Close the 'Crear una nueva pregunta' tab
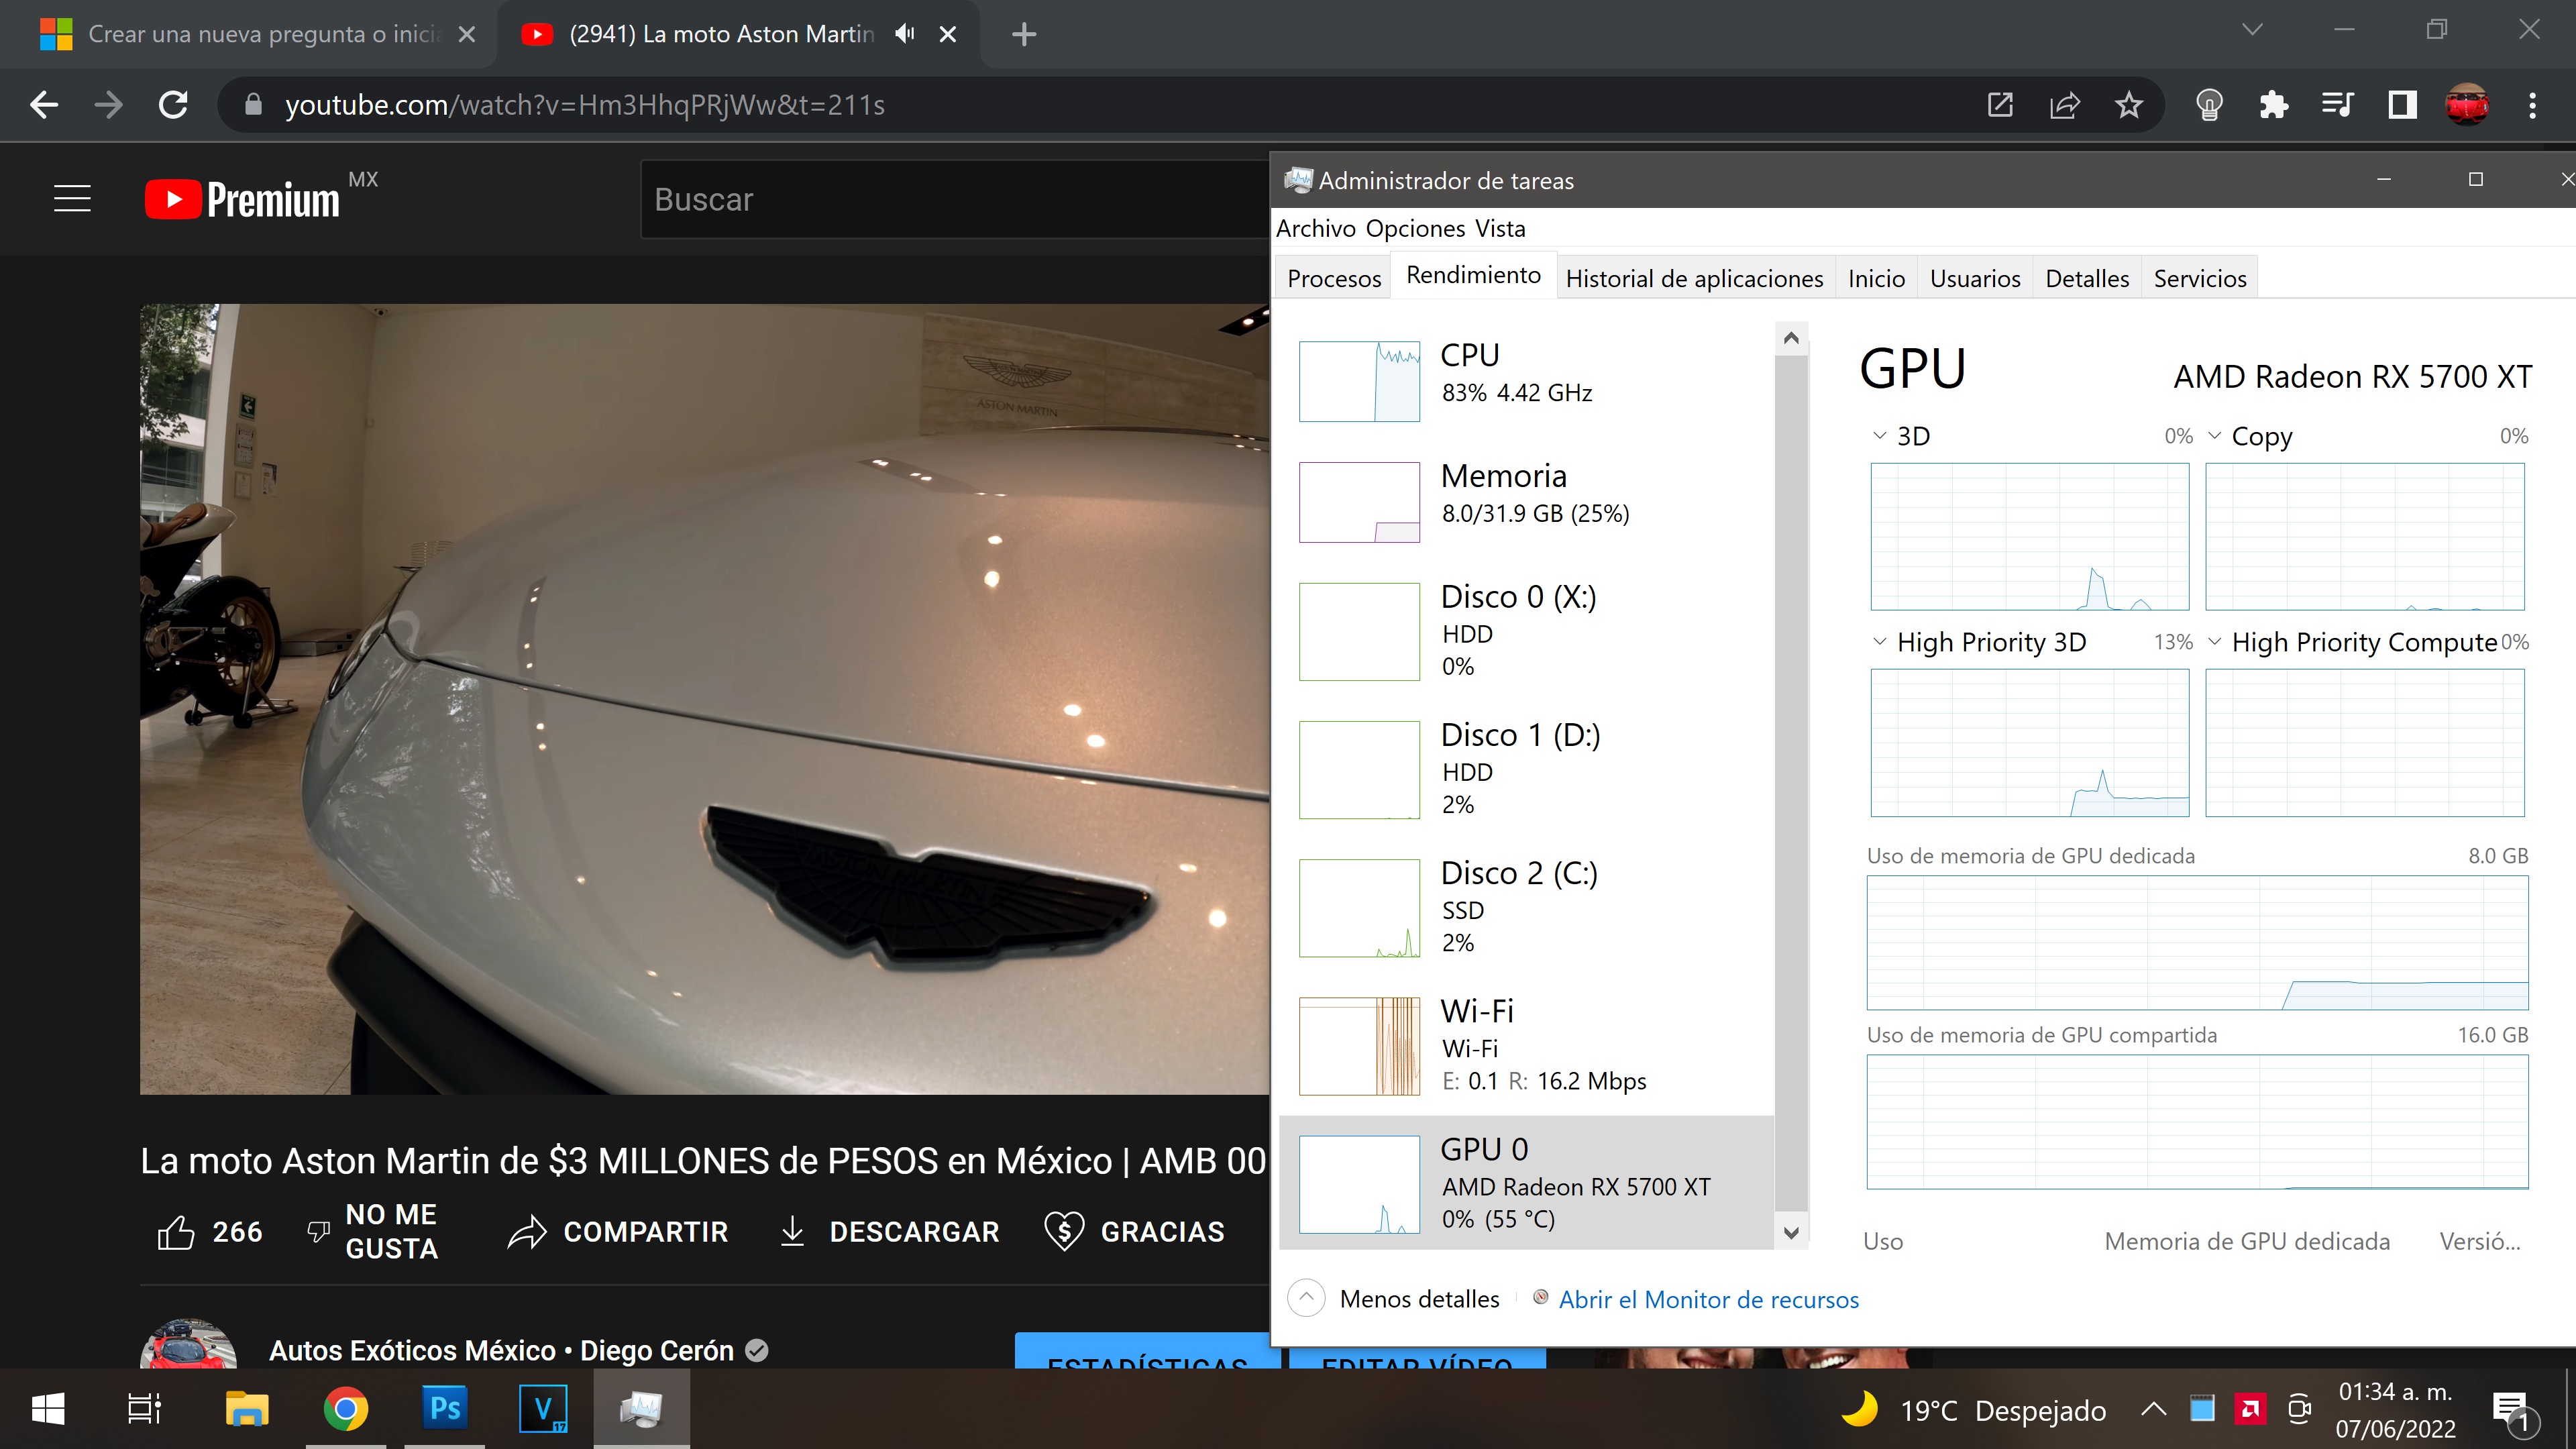Screen dimensions: 2576x1449 point(466,34)
